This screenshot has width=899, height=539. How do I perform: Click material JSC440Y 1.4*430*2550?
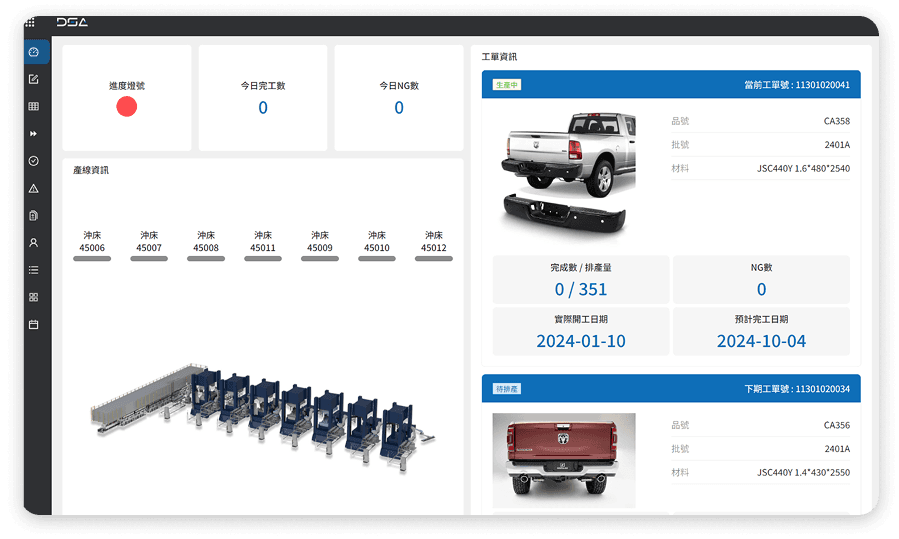(x=803, y=472)
